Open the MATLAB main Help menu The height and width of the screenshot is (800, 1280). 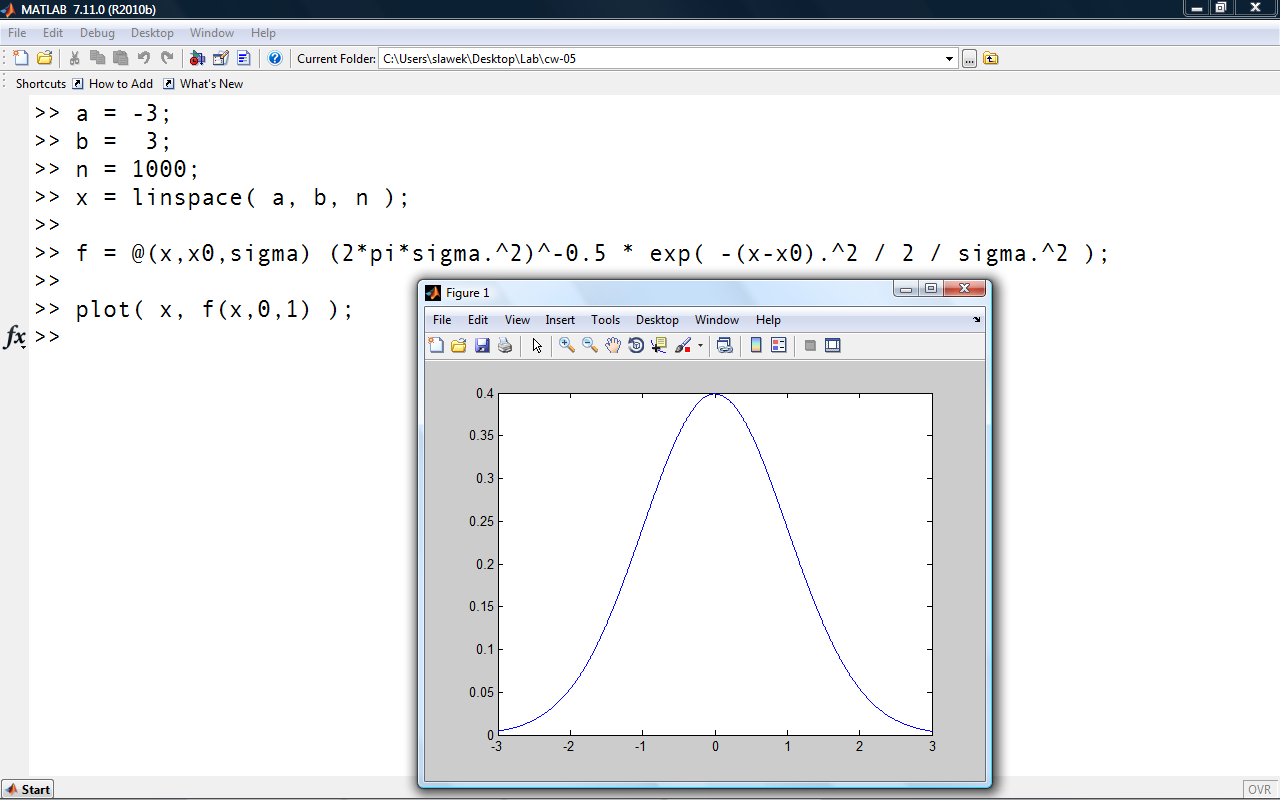[263, 33]
